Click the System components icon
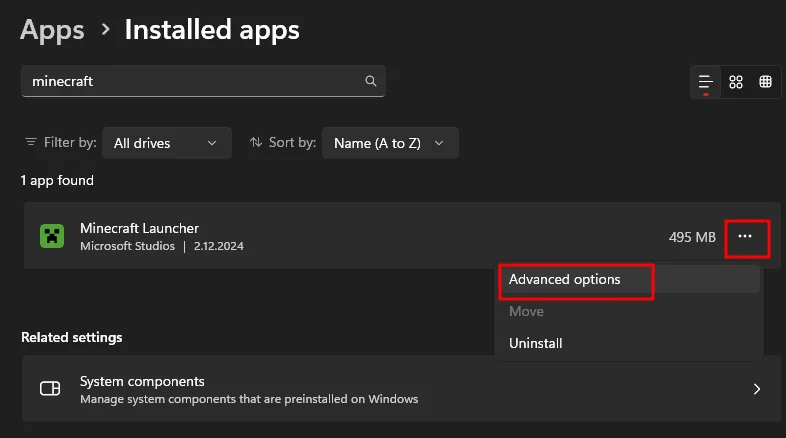Viewport: 786px width, 438px height. 50,388
